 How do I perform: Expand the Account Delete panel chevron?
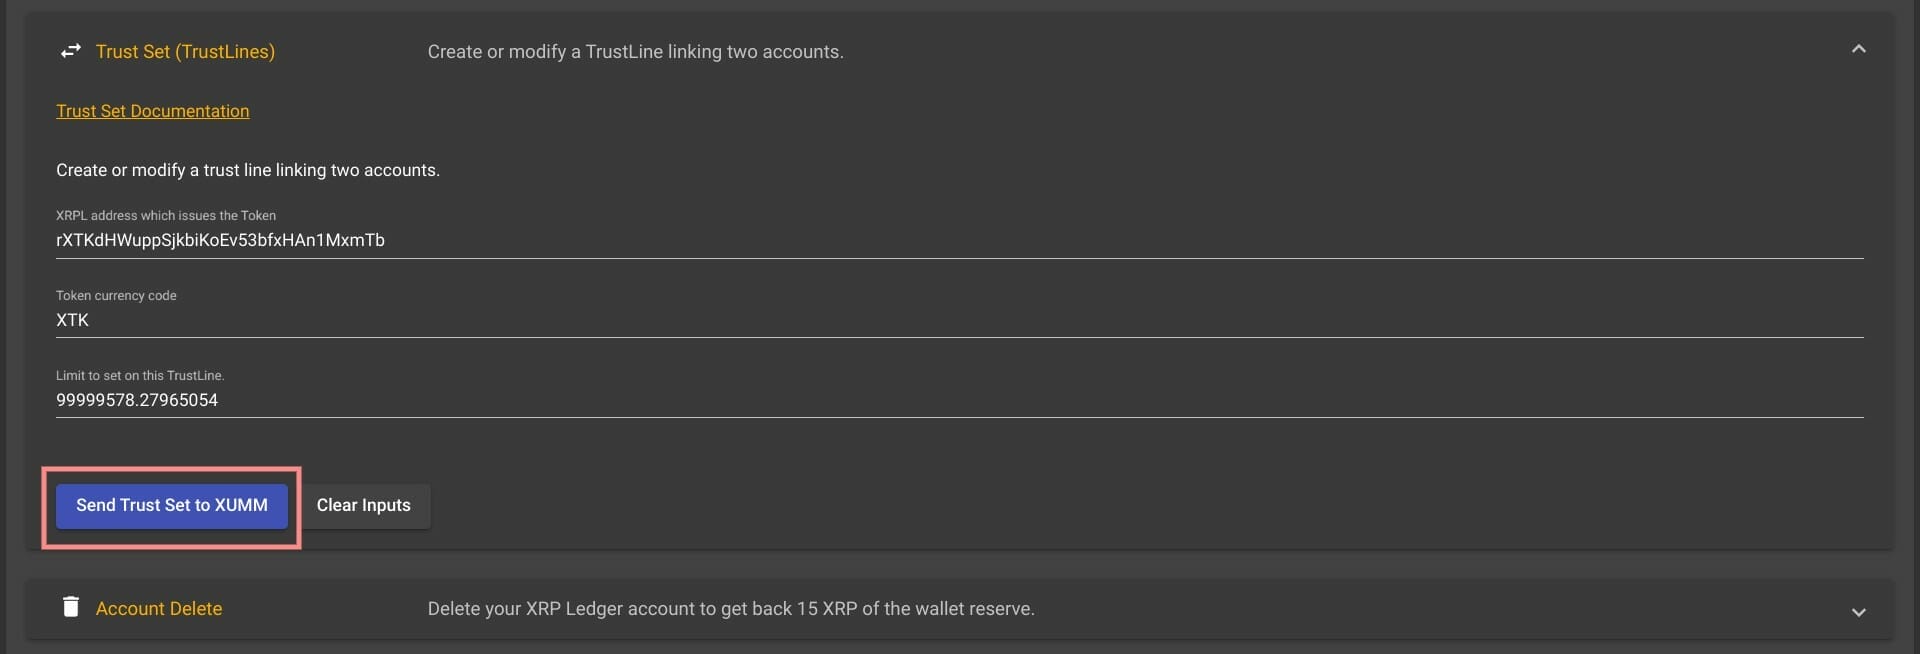(x=1858, y=612)
